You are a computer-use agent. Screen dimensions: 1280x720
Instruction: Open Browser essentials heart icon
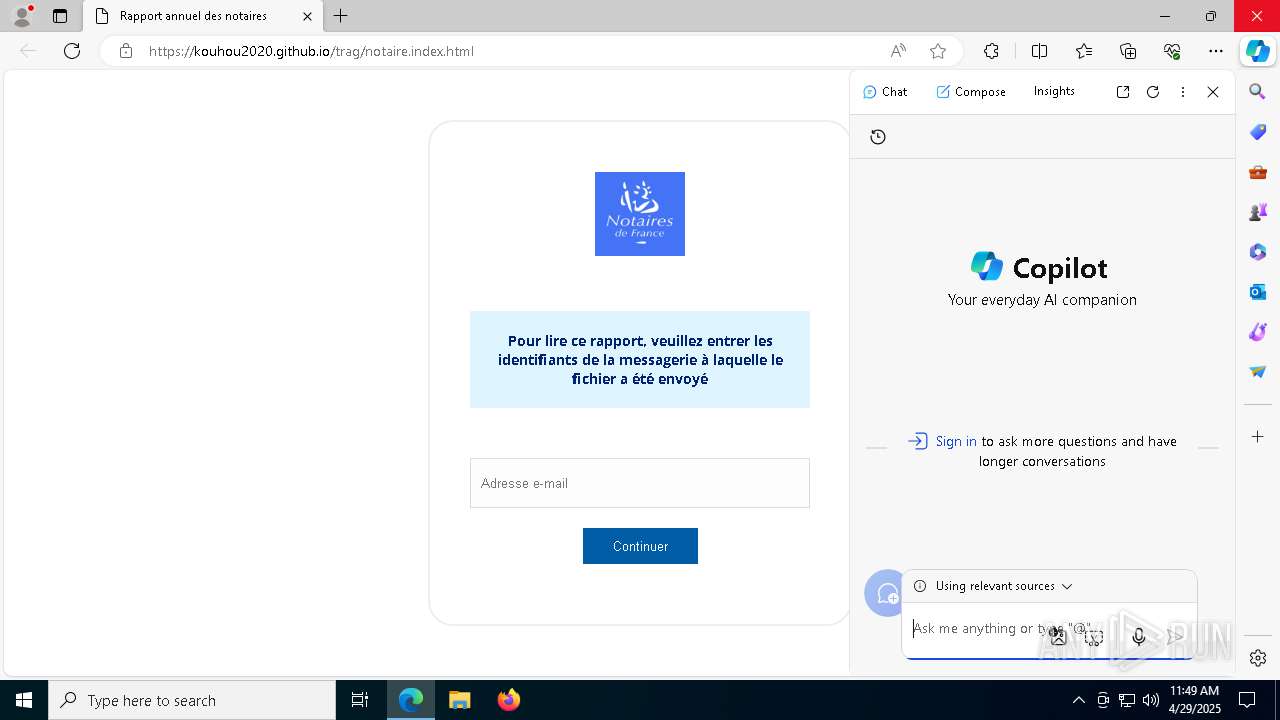click(x=1172, y=51)
